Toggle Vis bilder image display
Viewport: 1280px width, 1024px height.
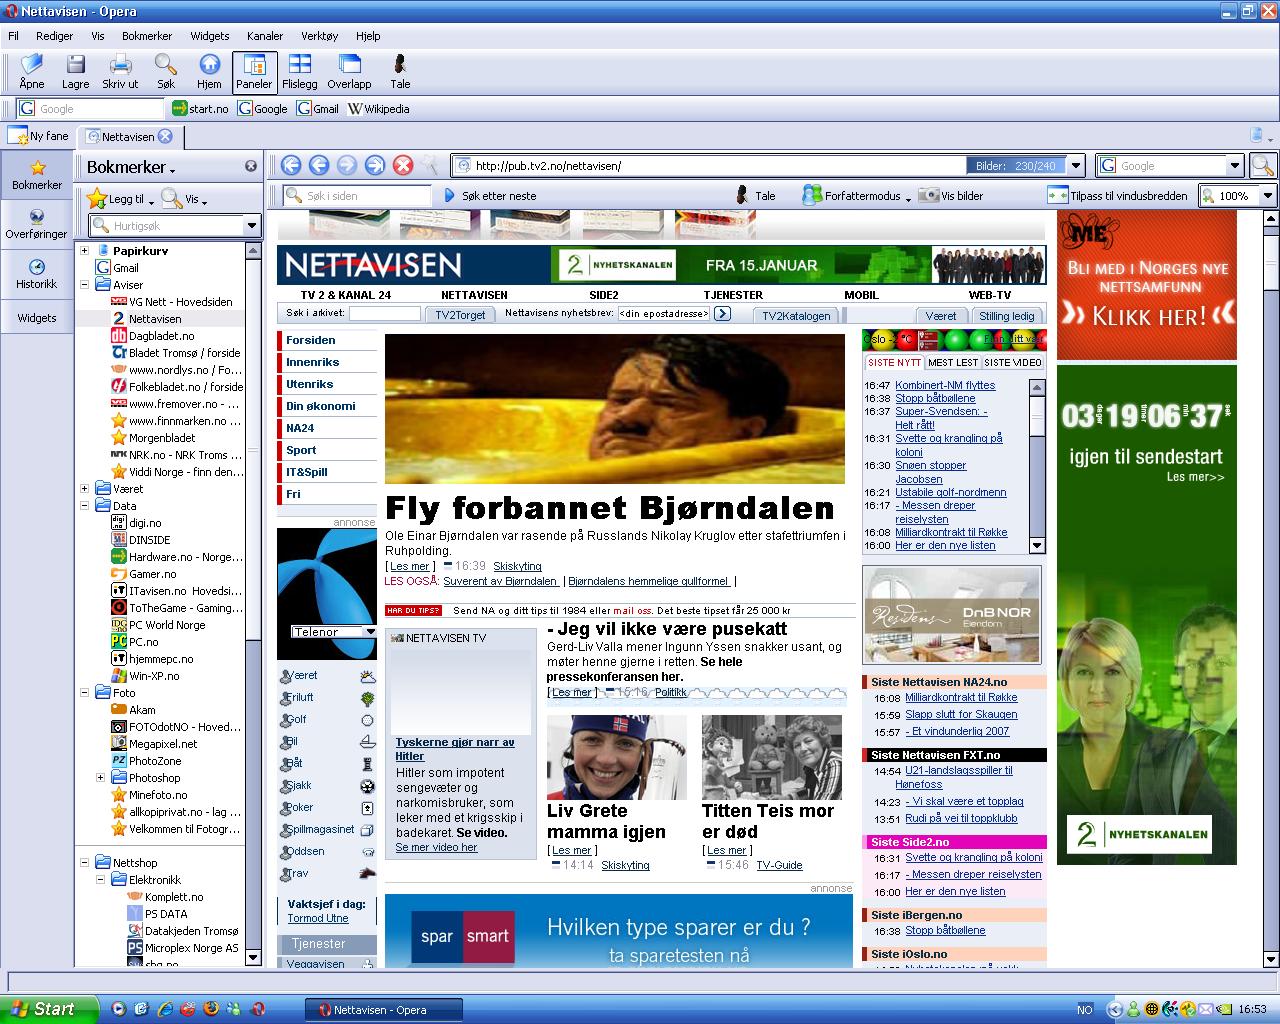click(951, 196)
